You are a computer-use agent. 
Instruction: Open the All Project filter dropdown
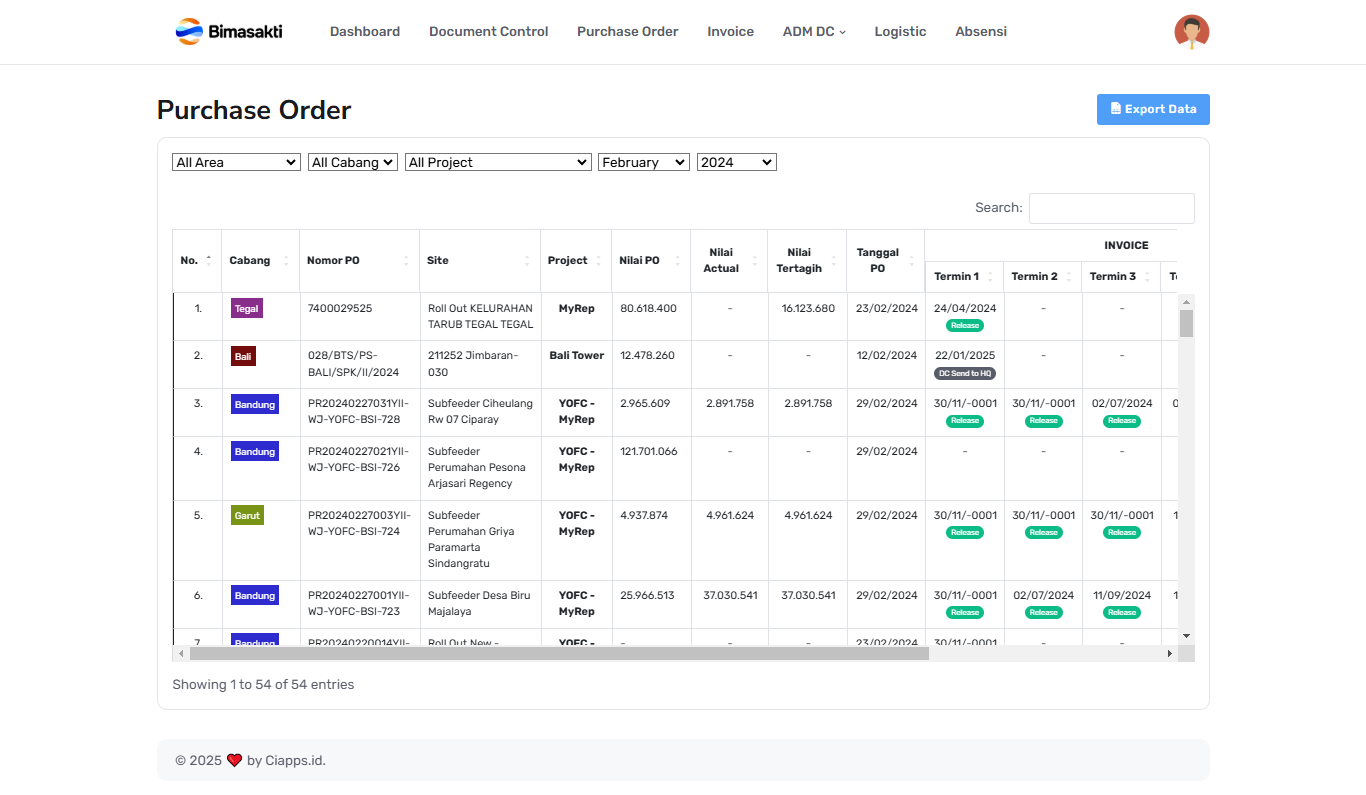[498, 162]
